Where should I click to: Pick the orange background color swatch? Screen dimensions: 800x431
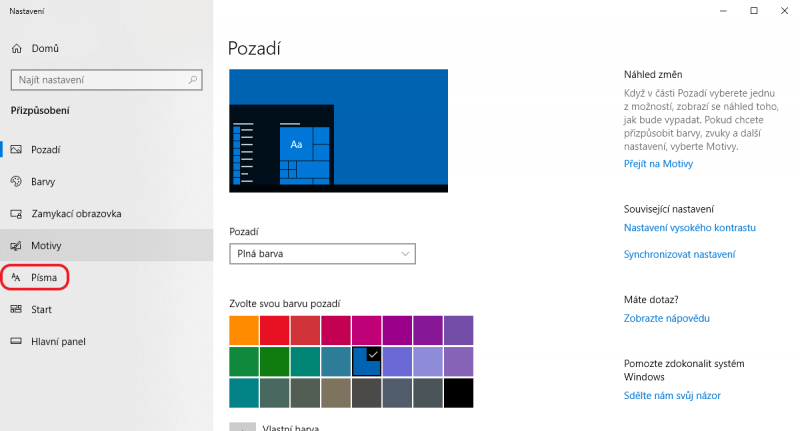244,330
